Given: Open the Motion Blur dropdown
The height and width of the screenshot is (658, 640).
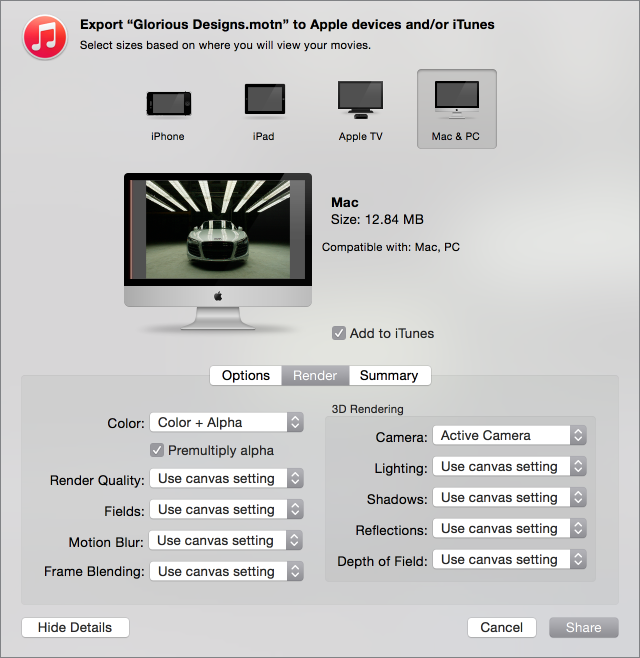Looking at the screenshot, I should (226, 540).
